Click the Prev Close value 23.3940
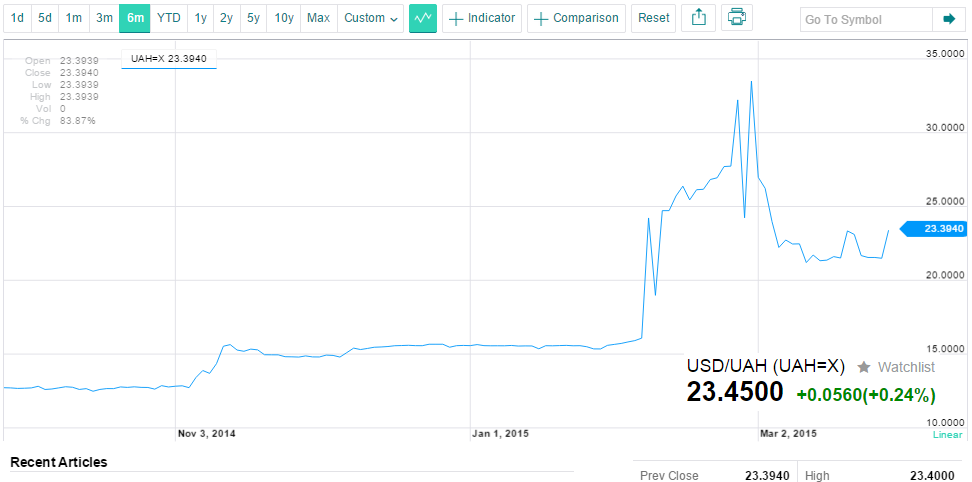 pos(767,475)
